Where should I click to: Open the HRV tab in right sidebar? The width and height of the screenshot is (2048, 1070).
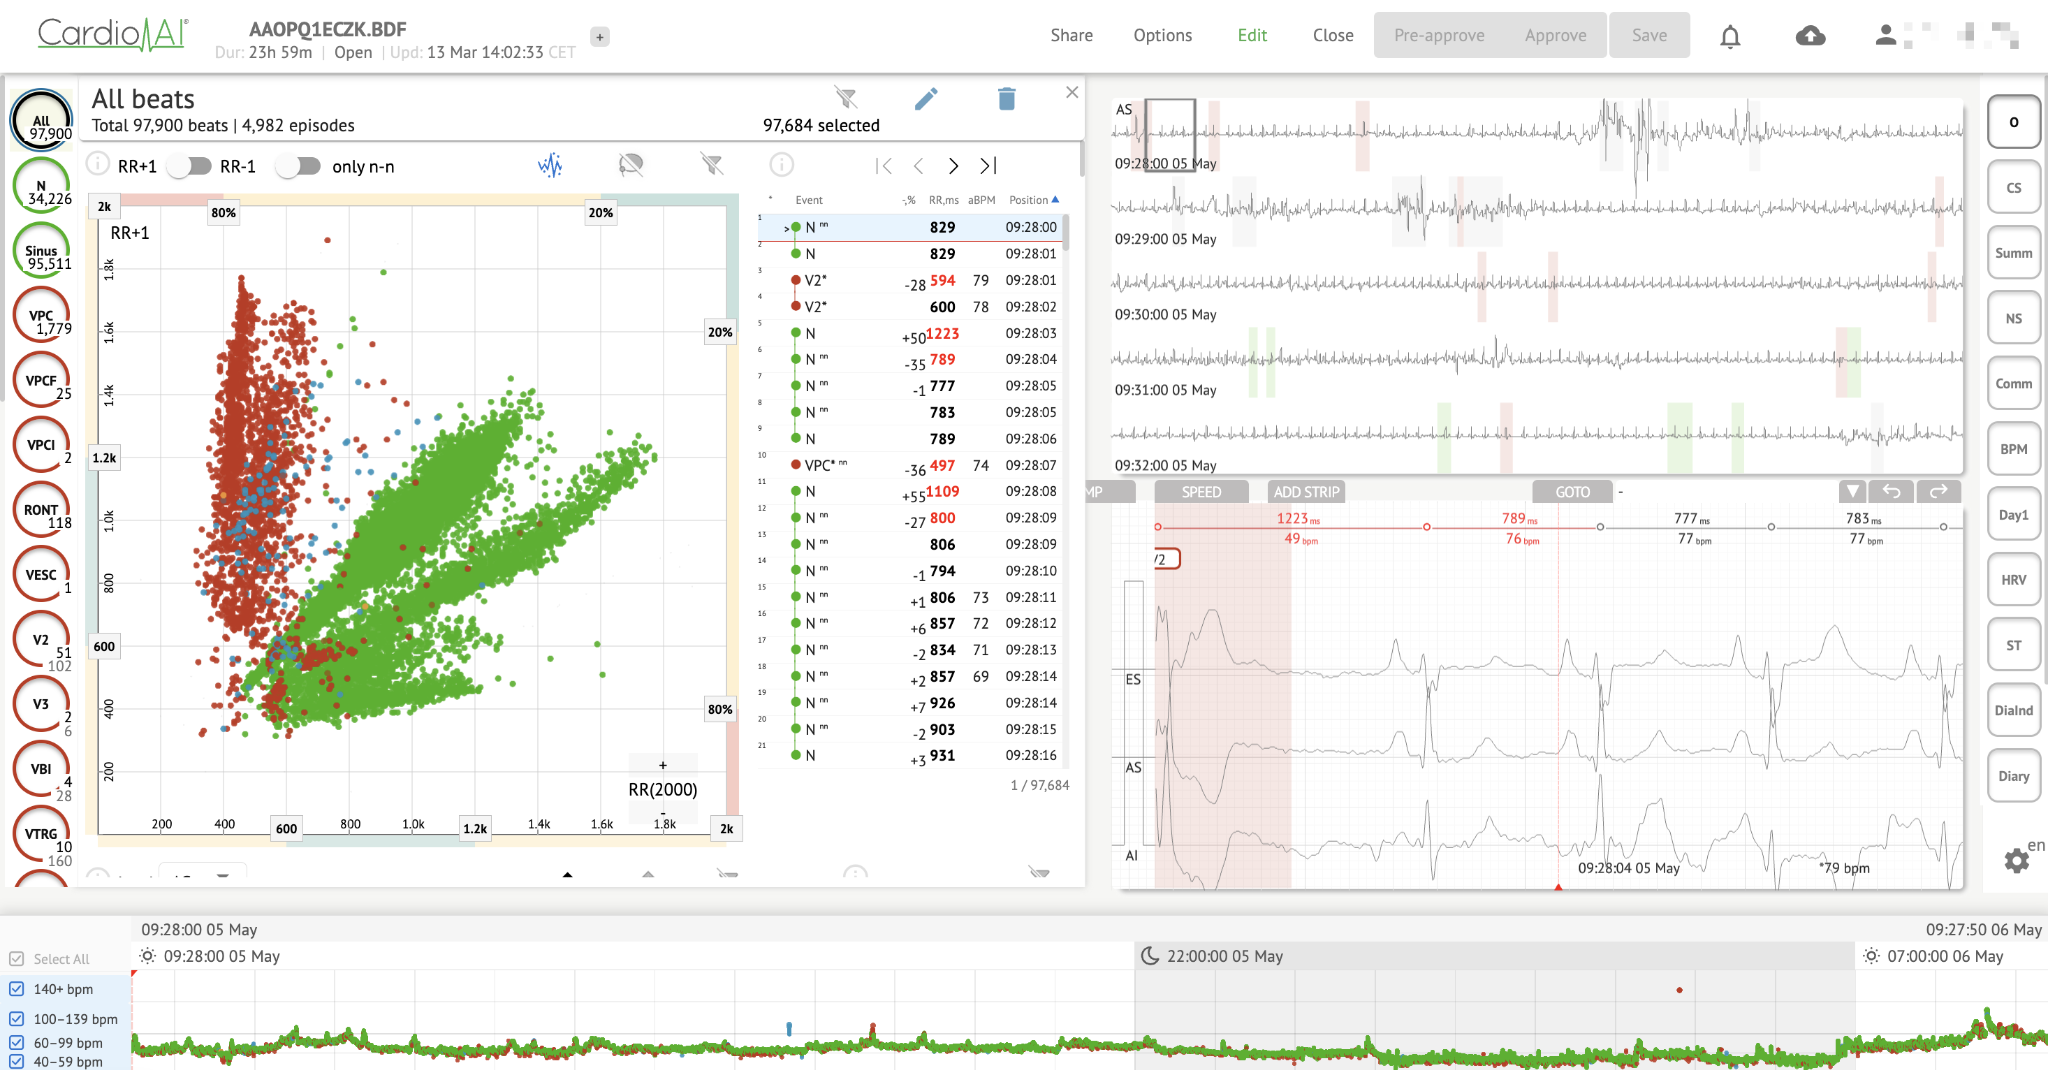coord(2013,580)
